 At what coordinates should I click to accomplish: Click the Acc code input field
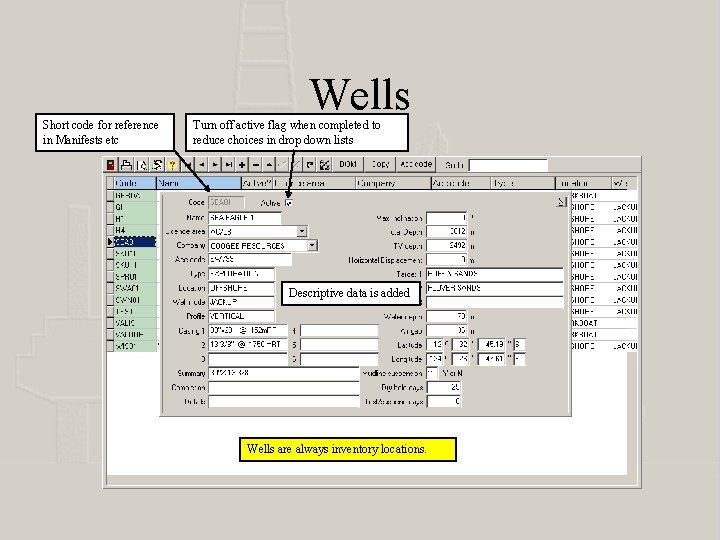pyautogui.click(x=250, y=260)
